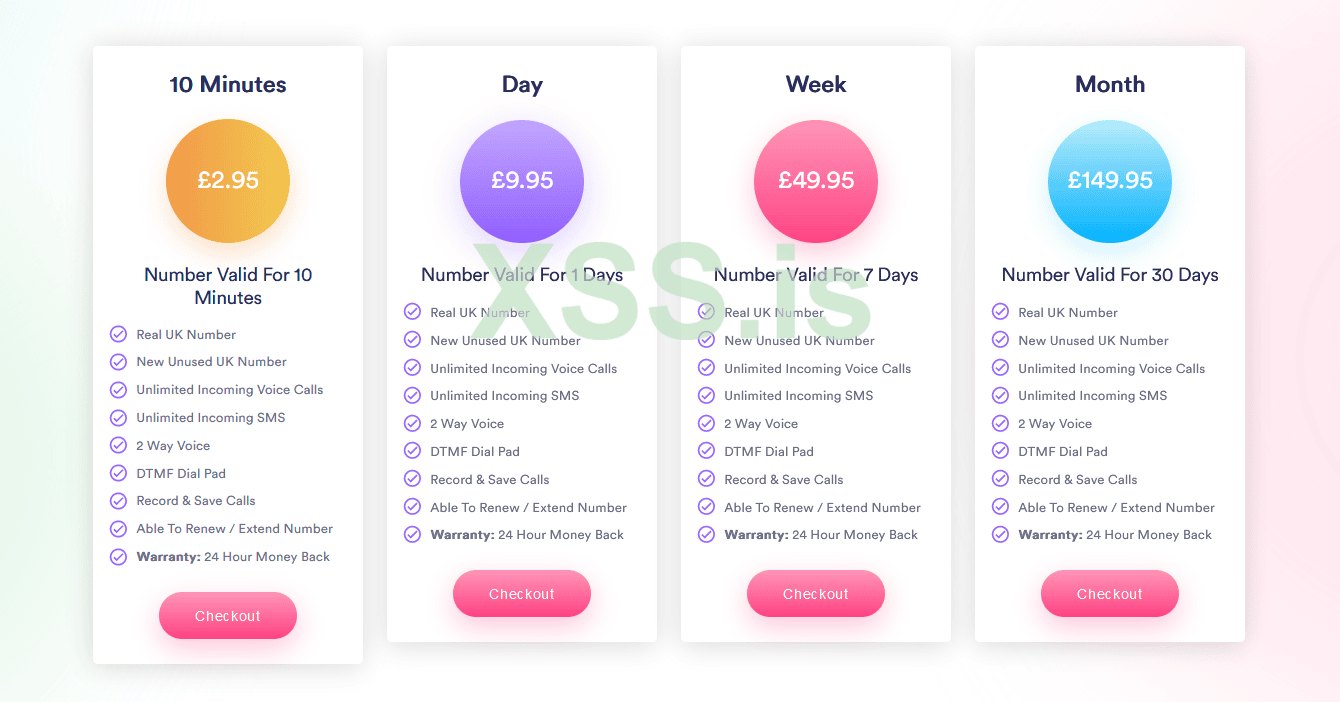Click Number Valid For 7 Days text
Screen dimensions: 1340x702
tap(816, 275)
